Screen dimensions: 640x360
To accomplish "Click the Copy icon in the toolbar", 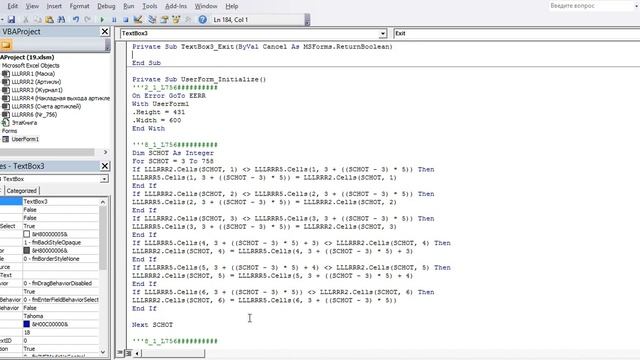I will [x=37, y=20].
